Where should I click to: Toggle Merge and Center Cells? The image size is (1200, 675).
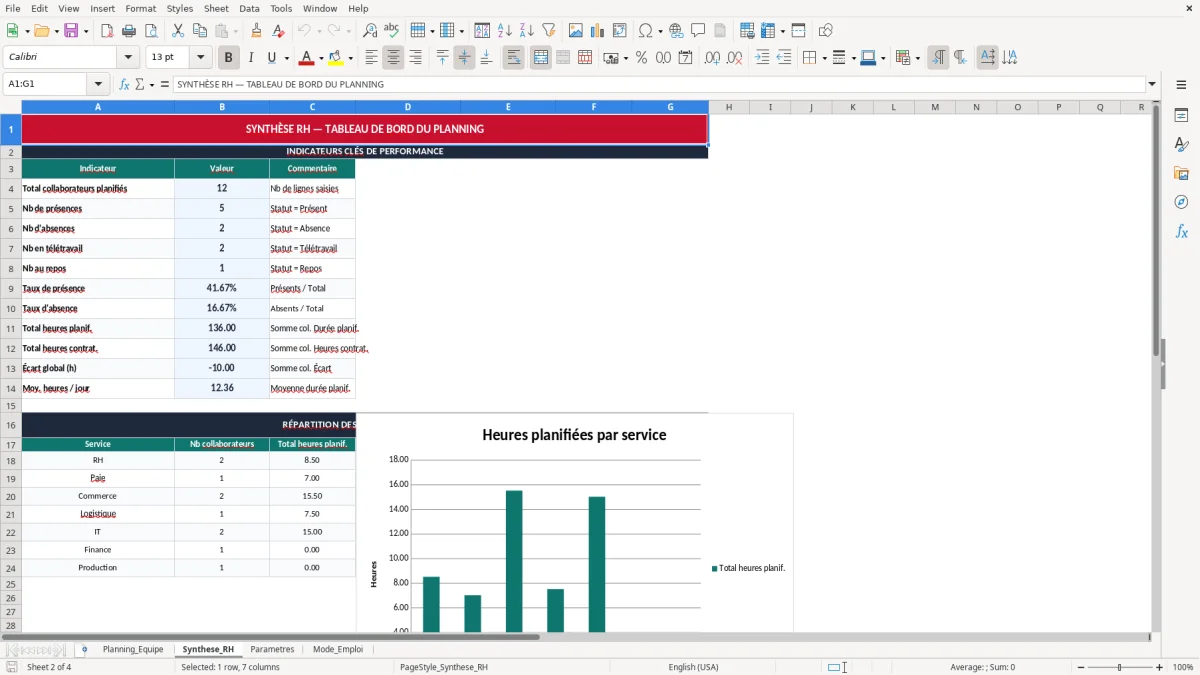(x=541, y=58)
